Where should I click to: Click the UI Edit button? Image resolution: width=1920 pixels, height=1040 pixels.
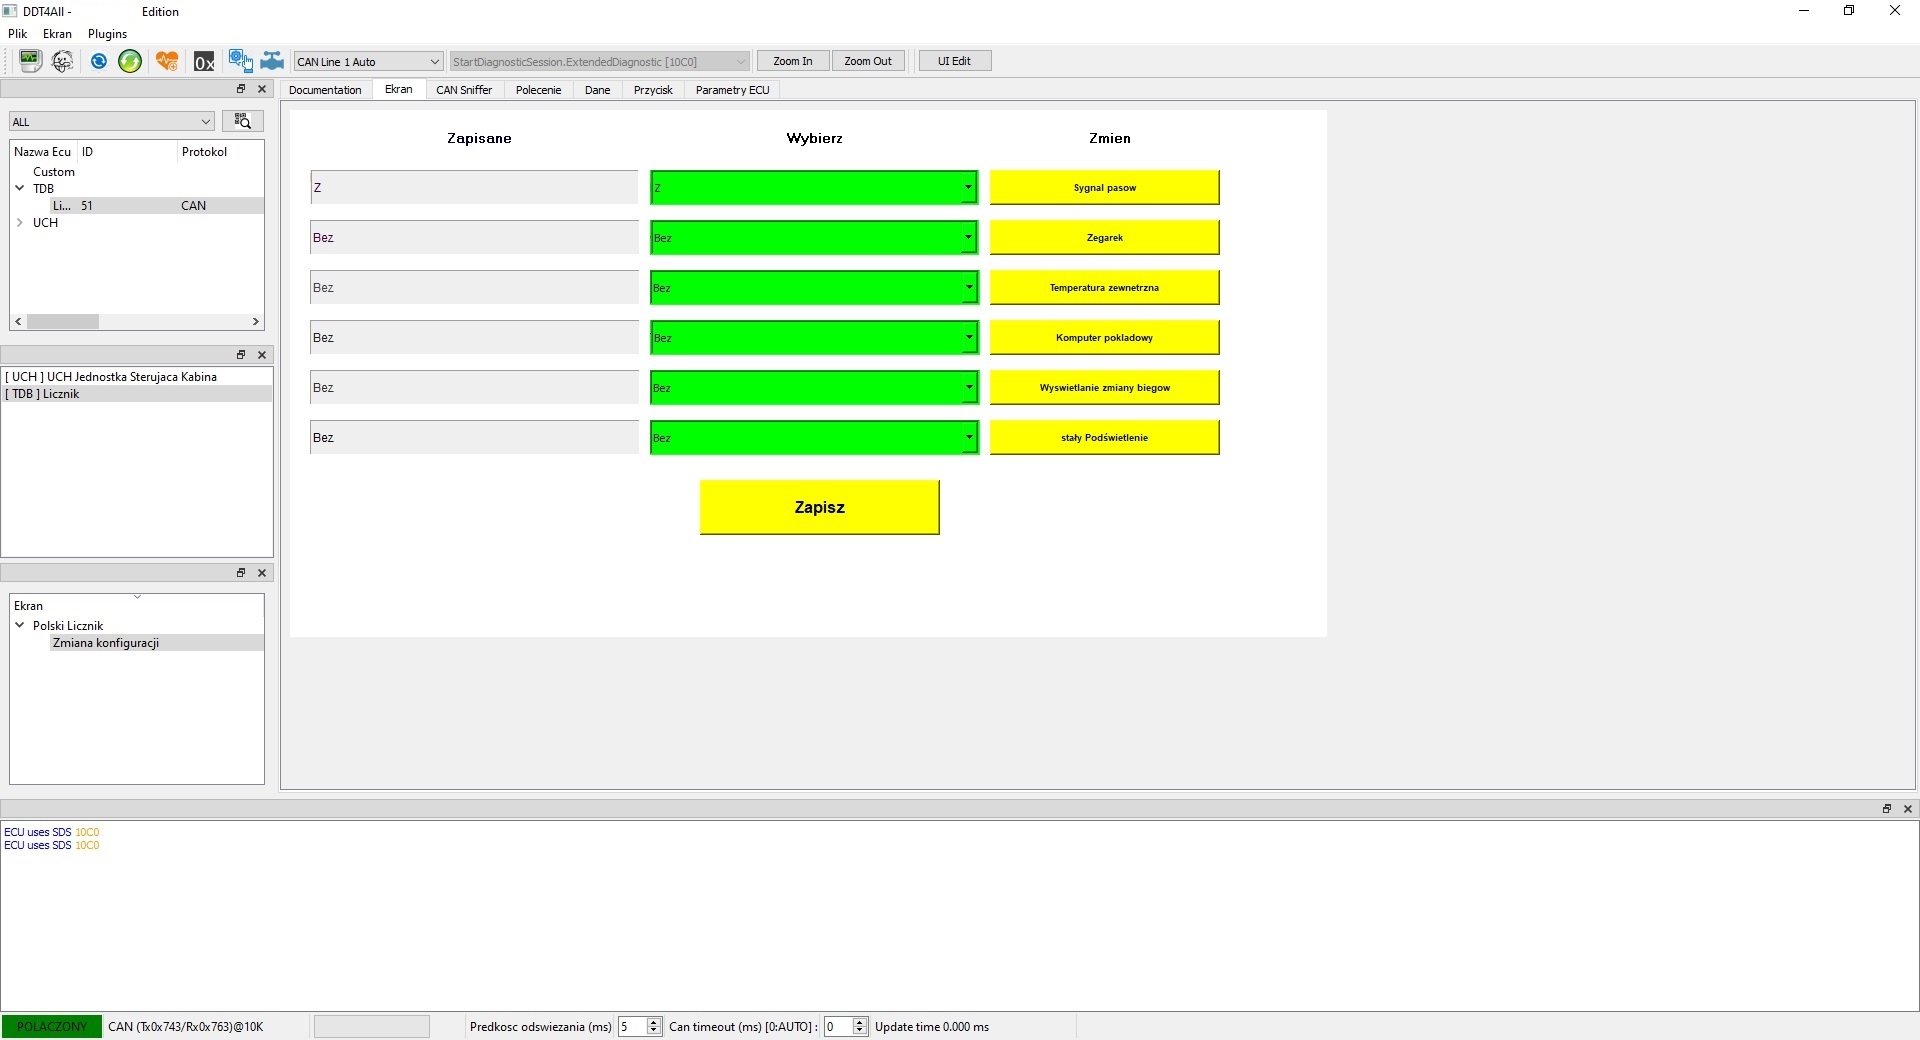coord(954,61)
